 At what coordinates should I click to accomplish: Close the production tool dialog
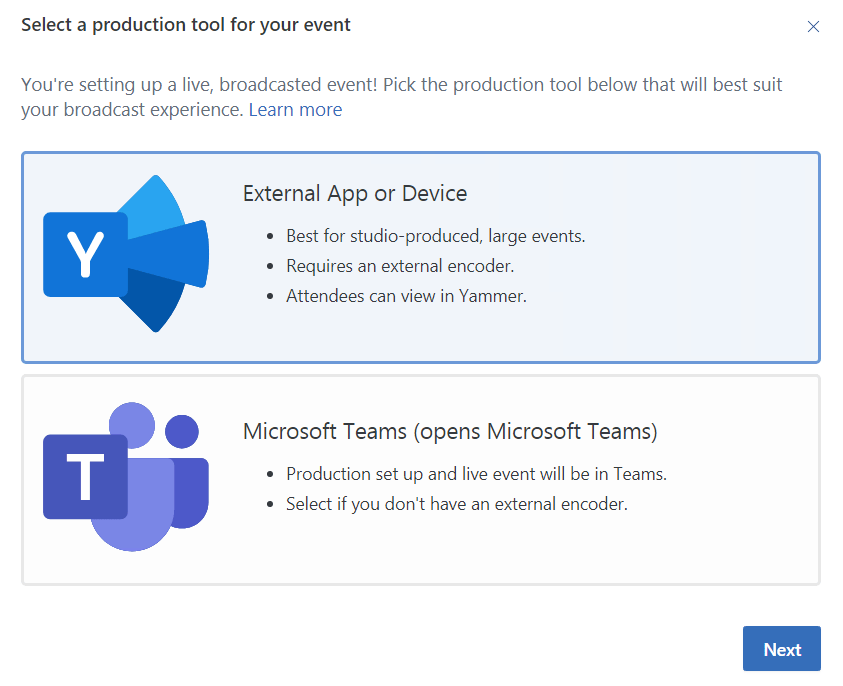814,27
